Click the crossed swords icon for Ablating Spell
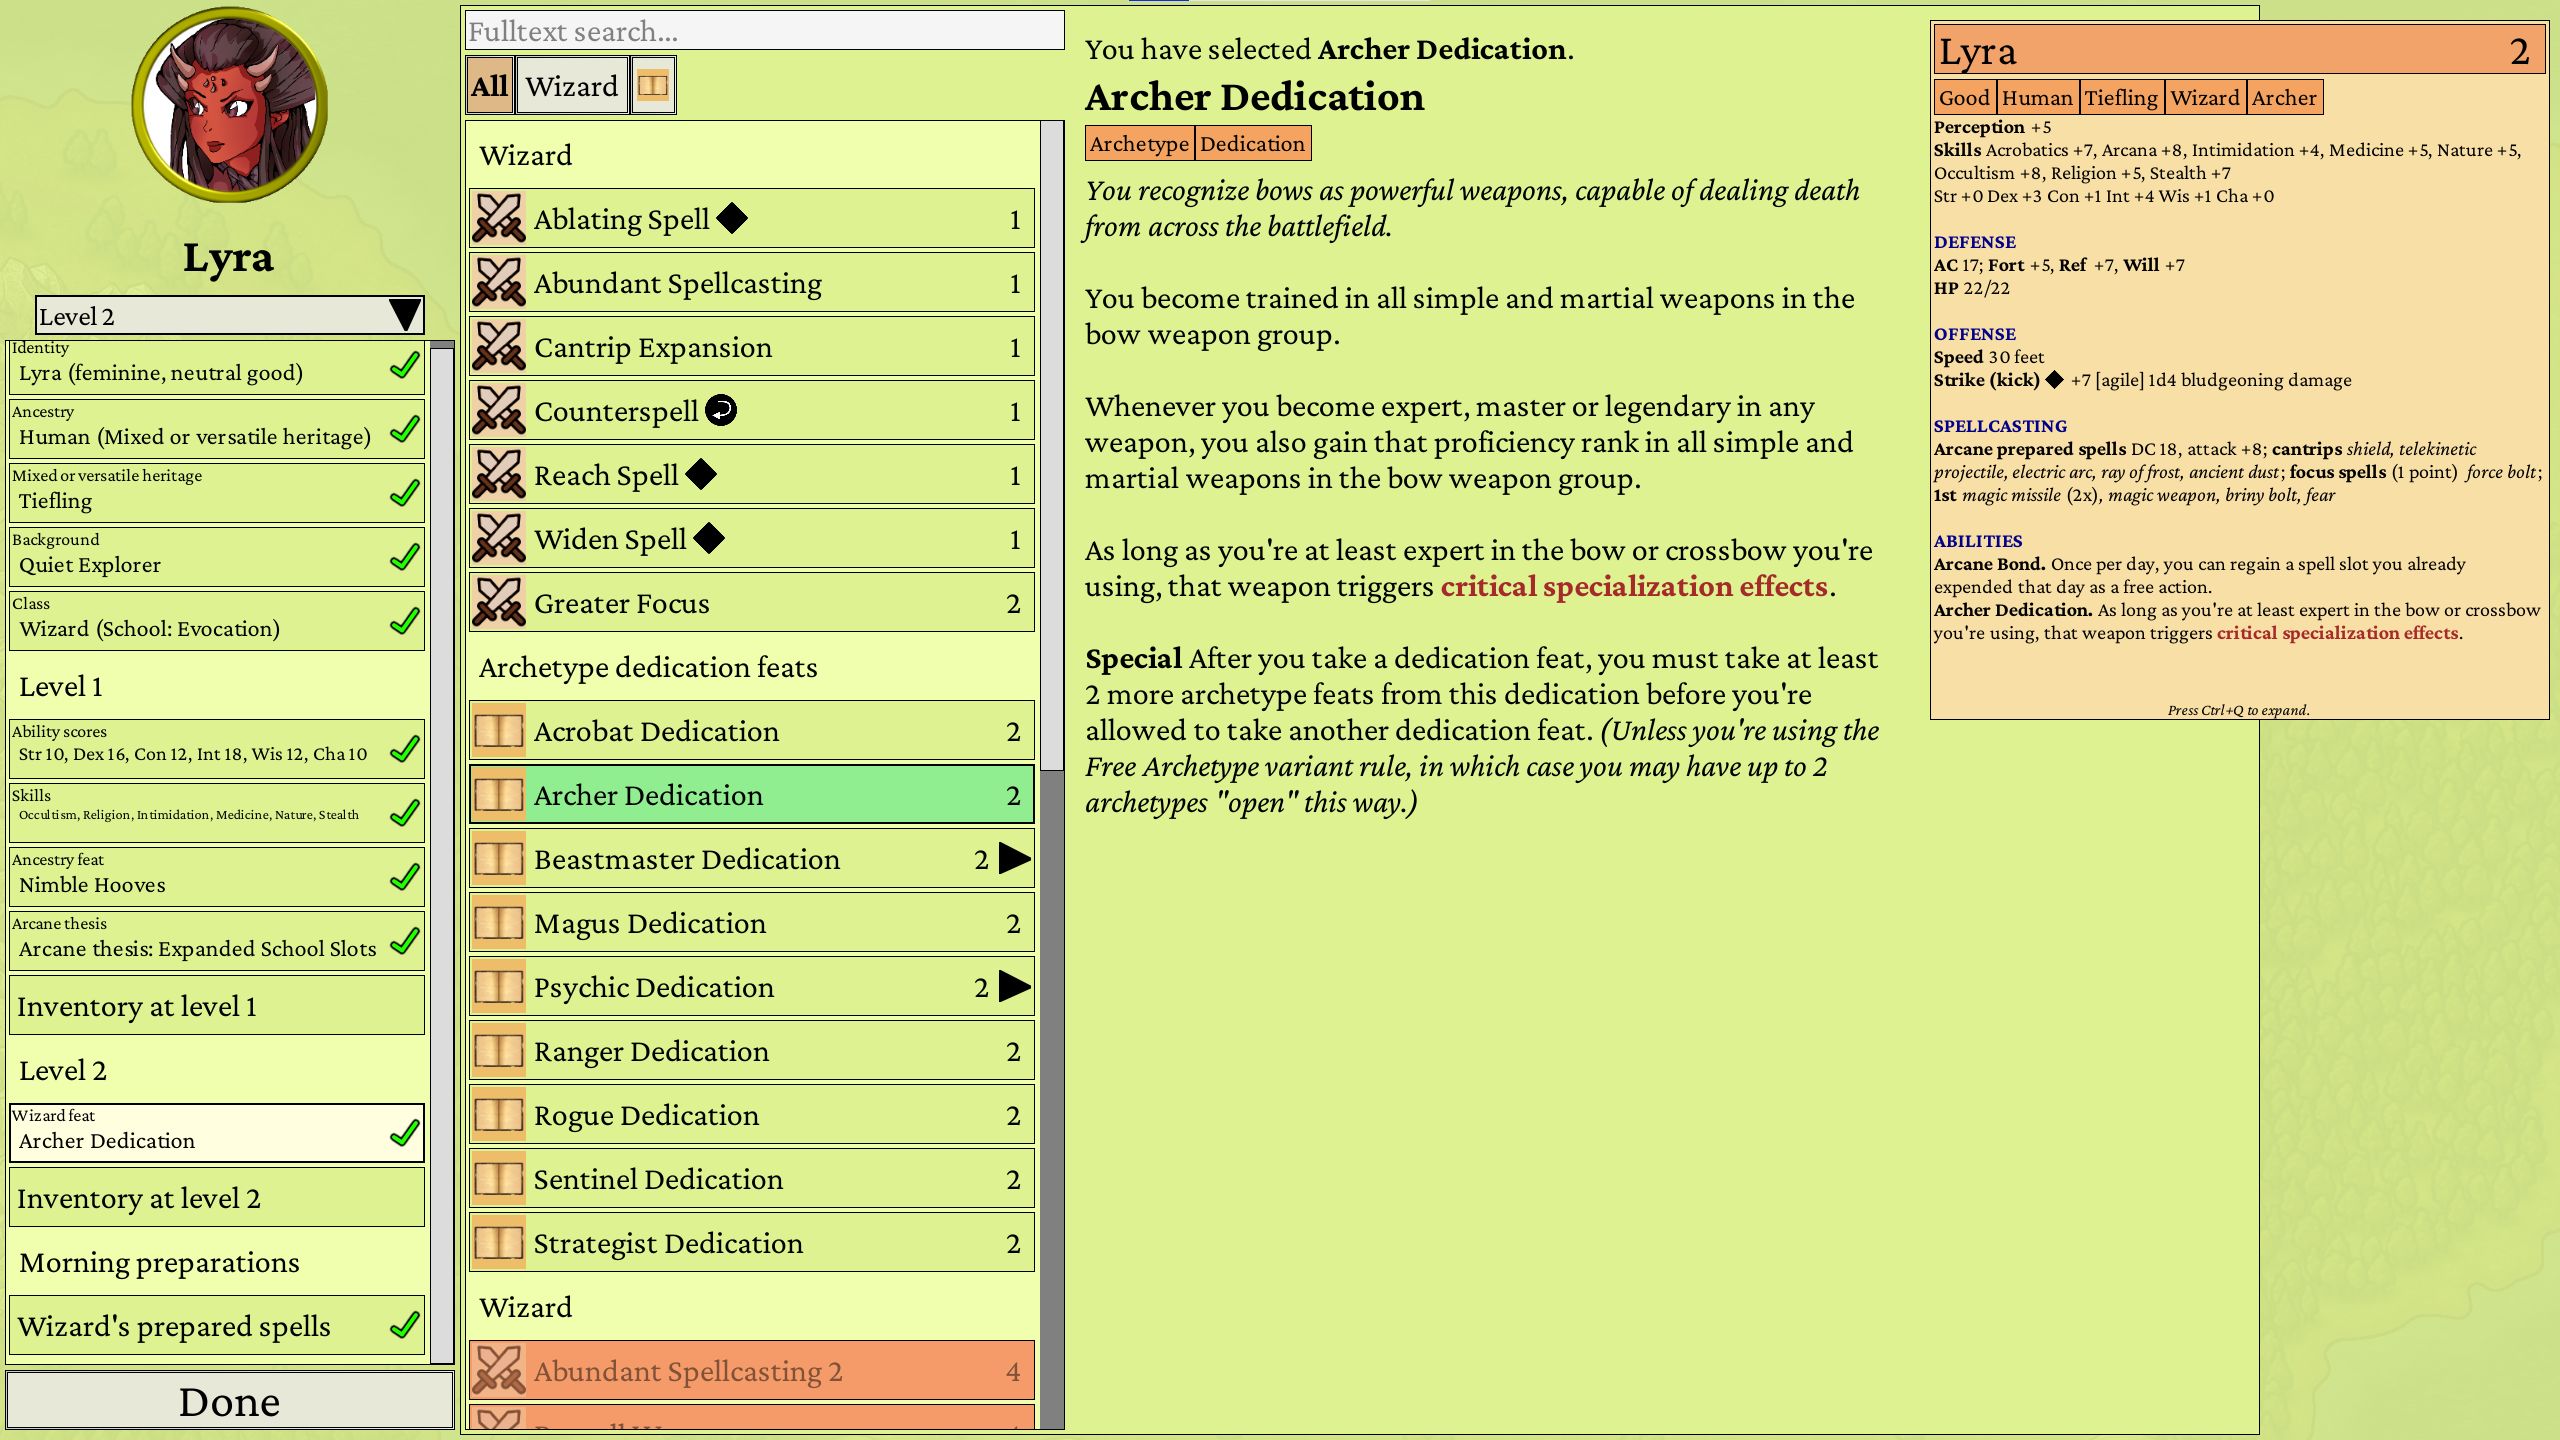Viewport: 2560px width, 1440px height. coord(498,218)
